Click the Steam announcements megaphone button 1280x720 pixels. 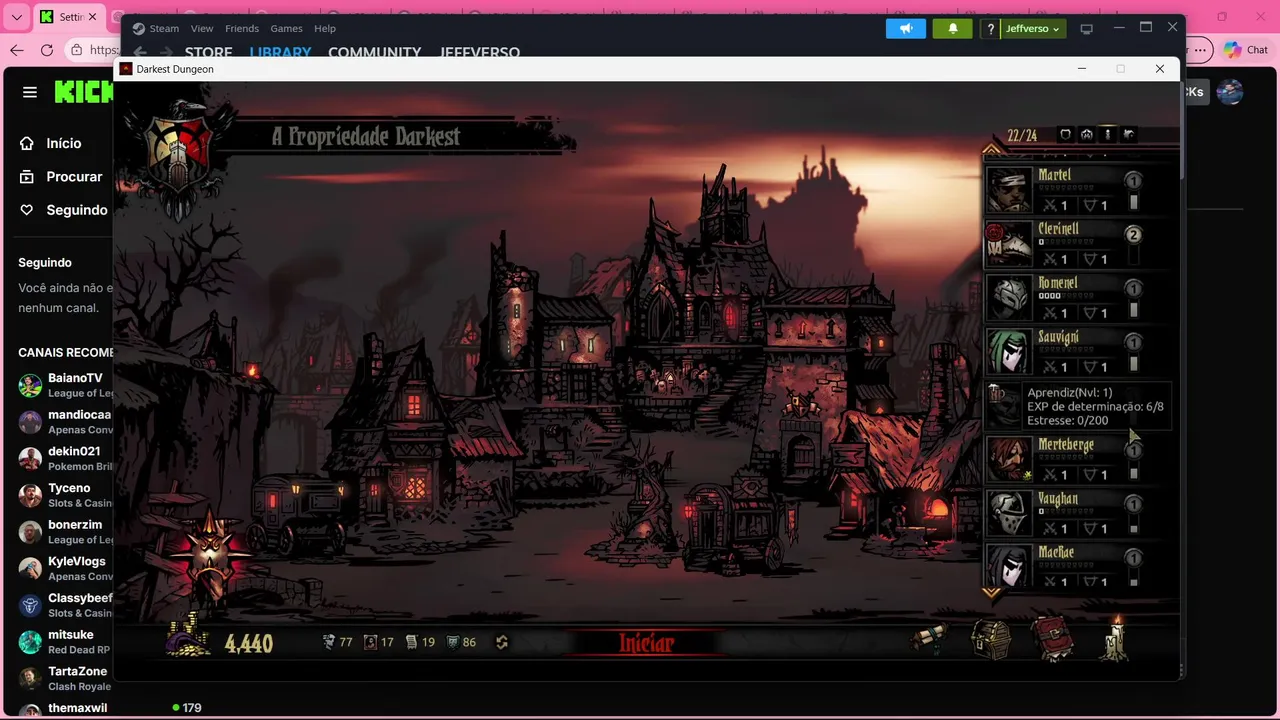click(x=906, y=28)
